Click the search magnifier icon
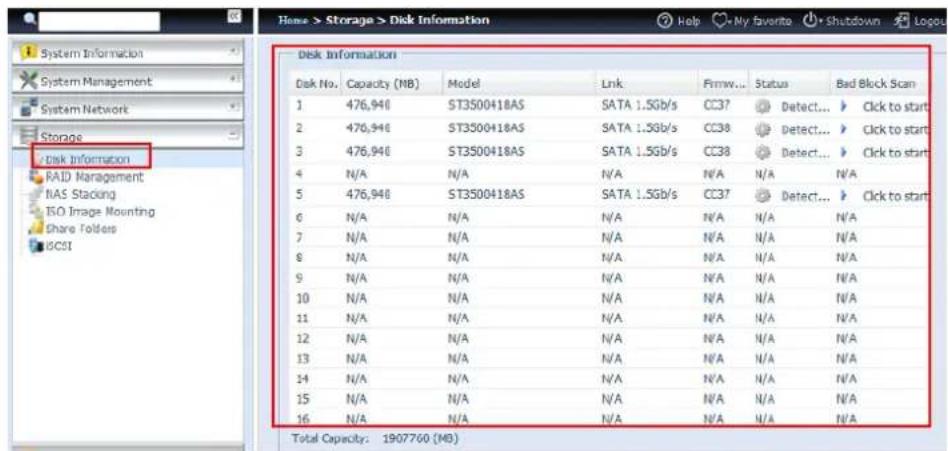The height and width of the screenshot is (451, 948). point(28,21)
